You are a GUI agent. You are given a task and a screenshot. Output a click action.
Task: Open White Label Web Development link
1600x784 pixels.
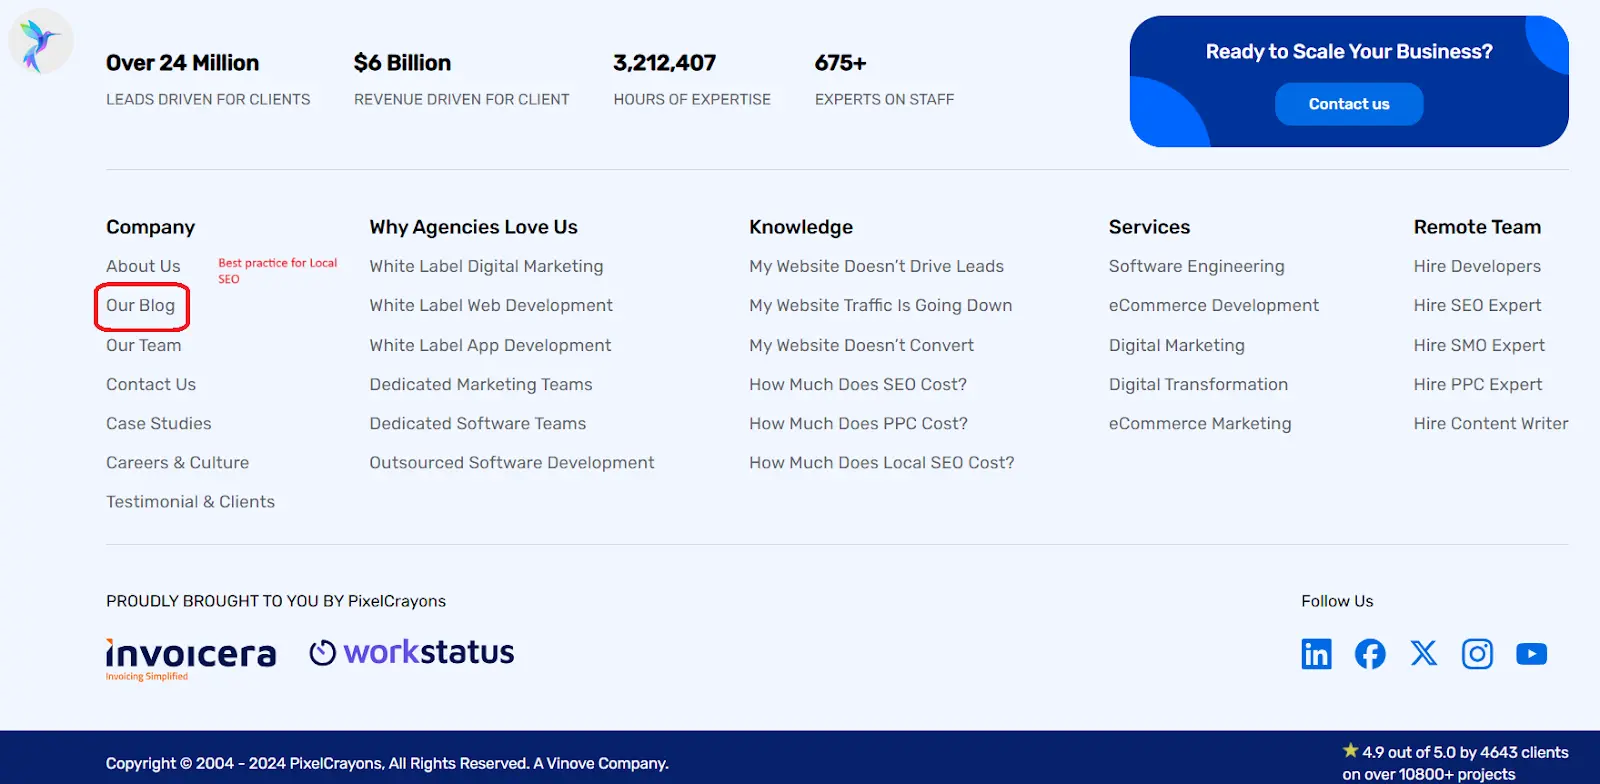point(490,306)
